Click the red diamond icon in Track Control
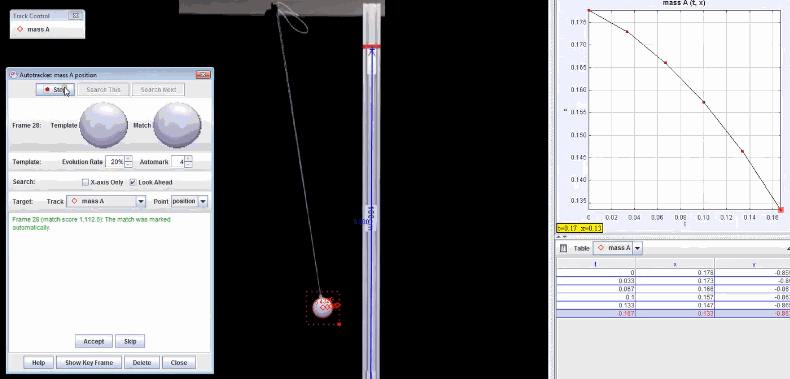Viewport: 790px width, 379px height. [x=20, y=29]
